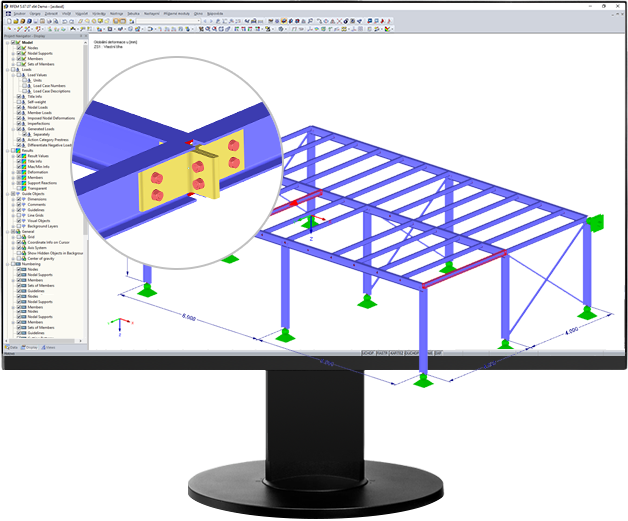Open the Zobrazit menu
628x521 pixels.
point(51,14)
